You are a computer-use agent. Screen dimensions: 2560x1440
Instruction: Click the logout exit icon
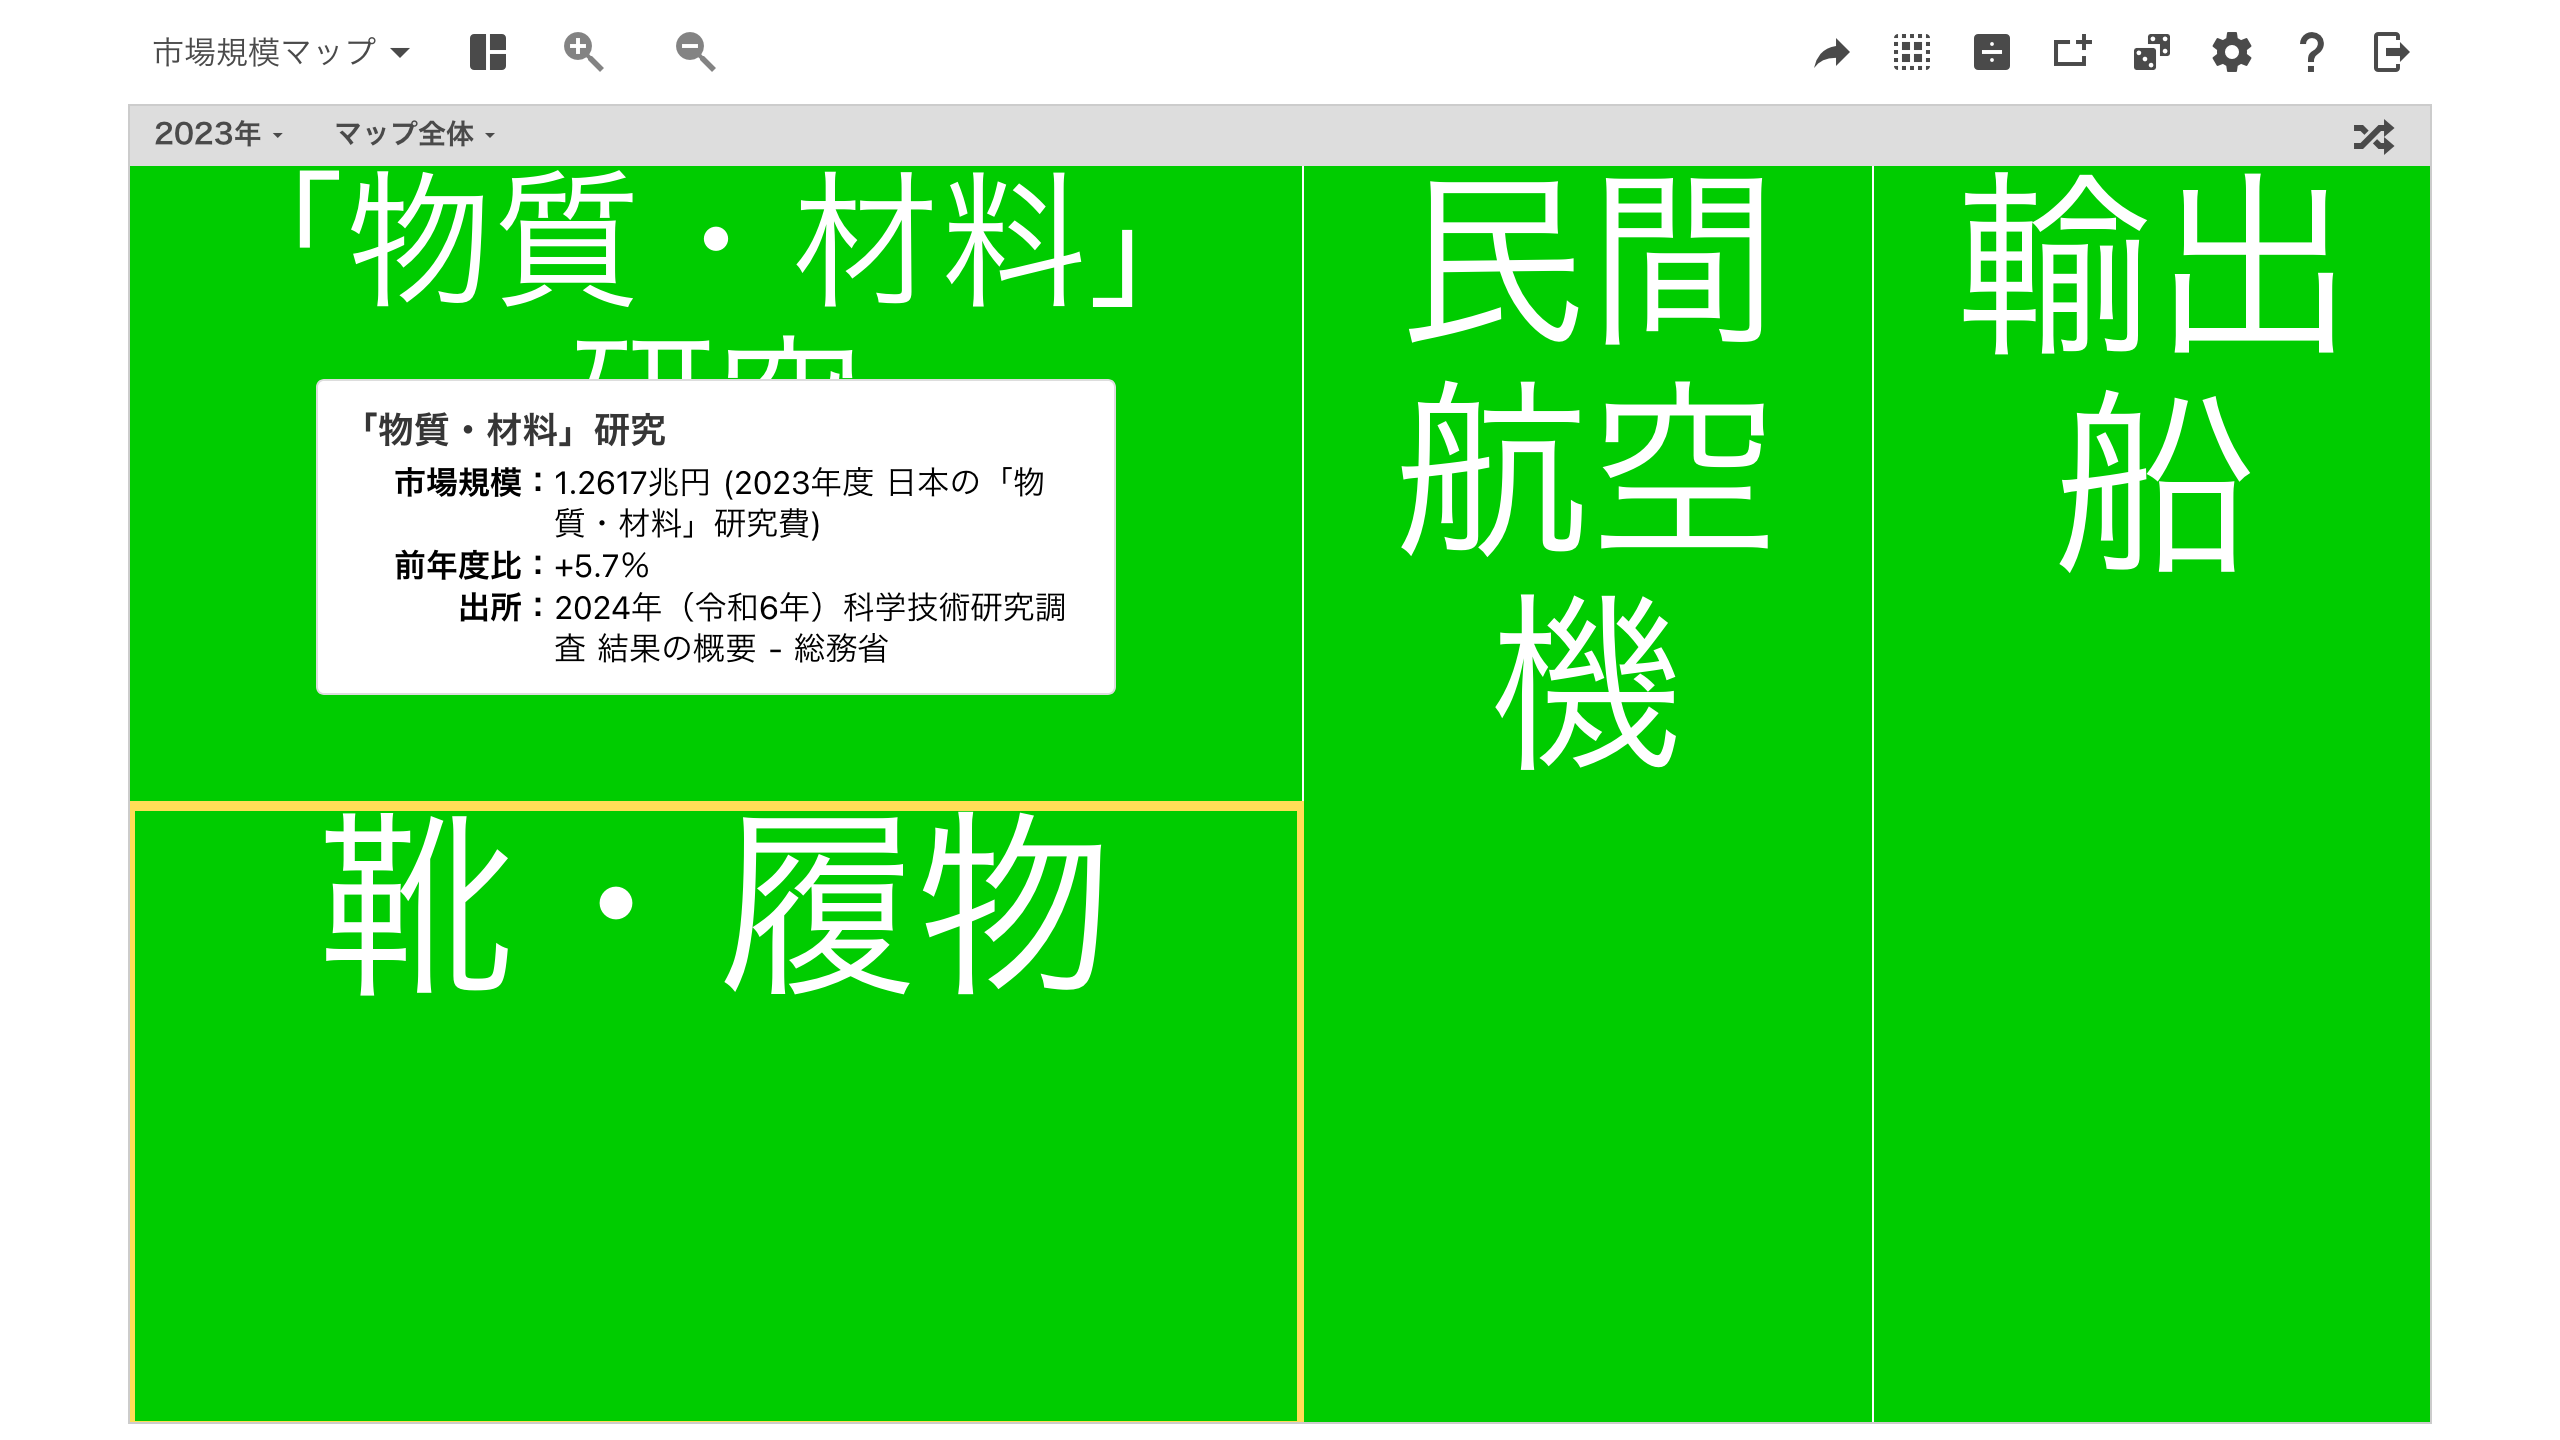[x=2391, y=52]
